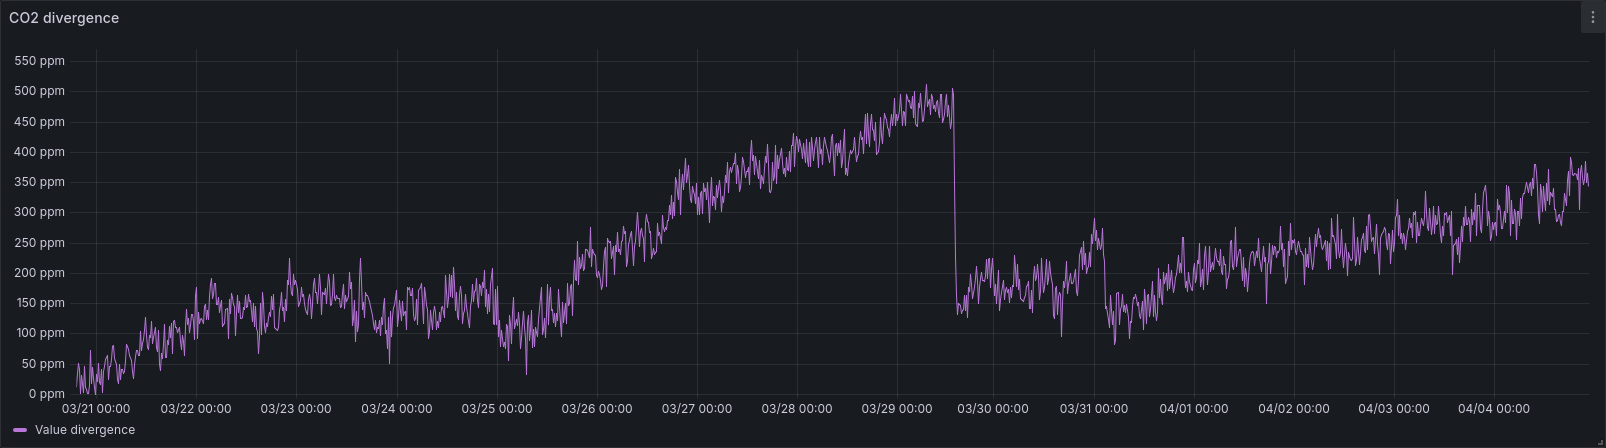
Task: Click the purple legend color swatch
Action: click(x=20, y=430)
